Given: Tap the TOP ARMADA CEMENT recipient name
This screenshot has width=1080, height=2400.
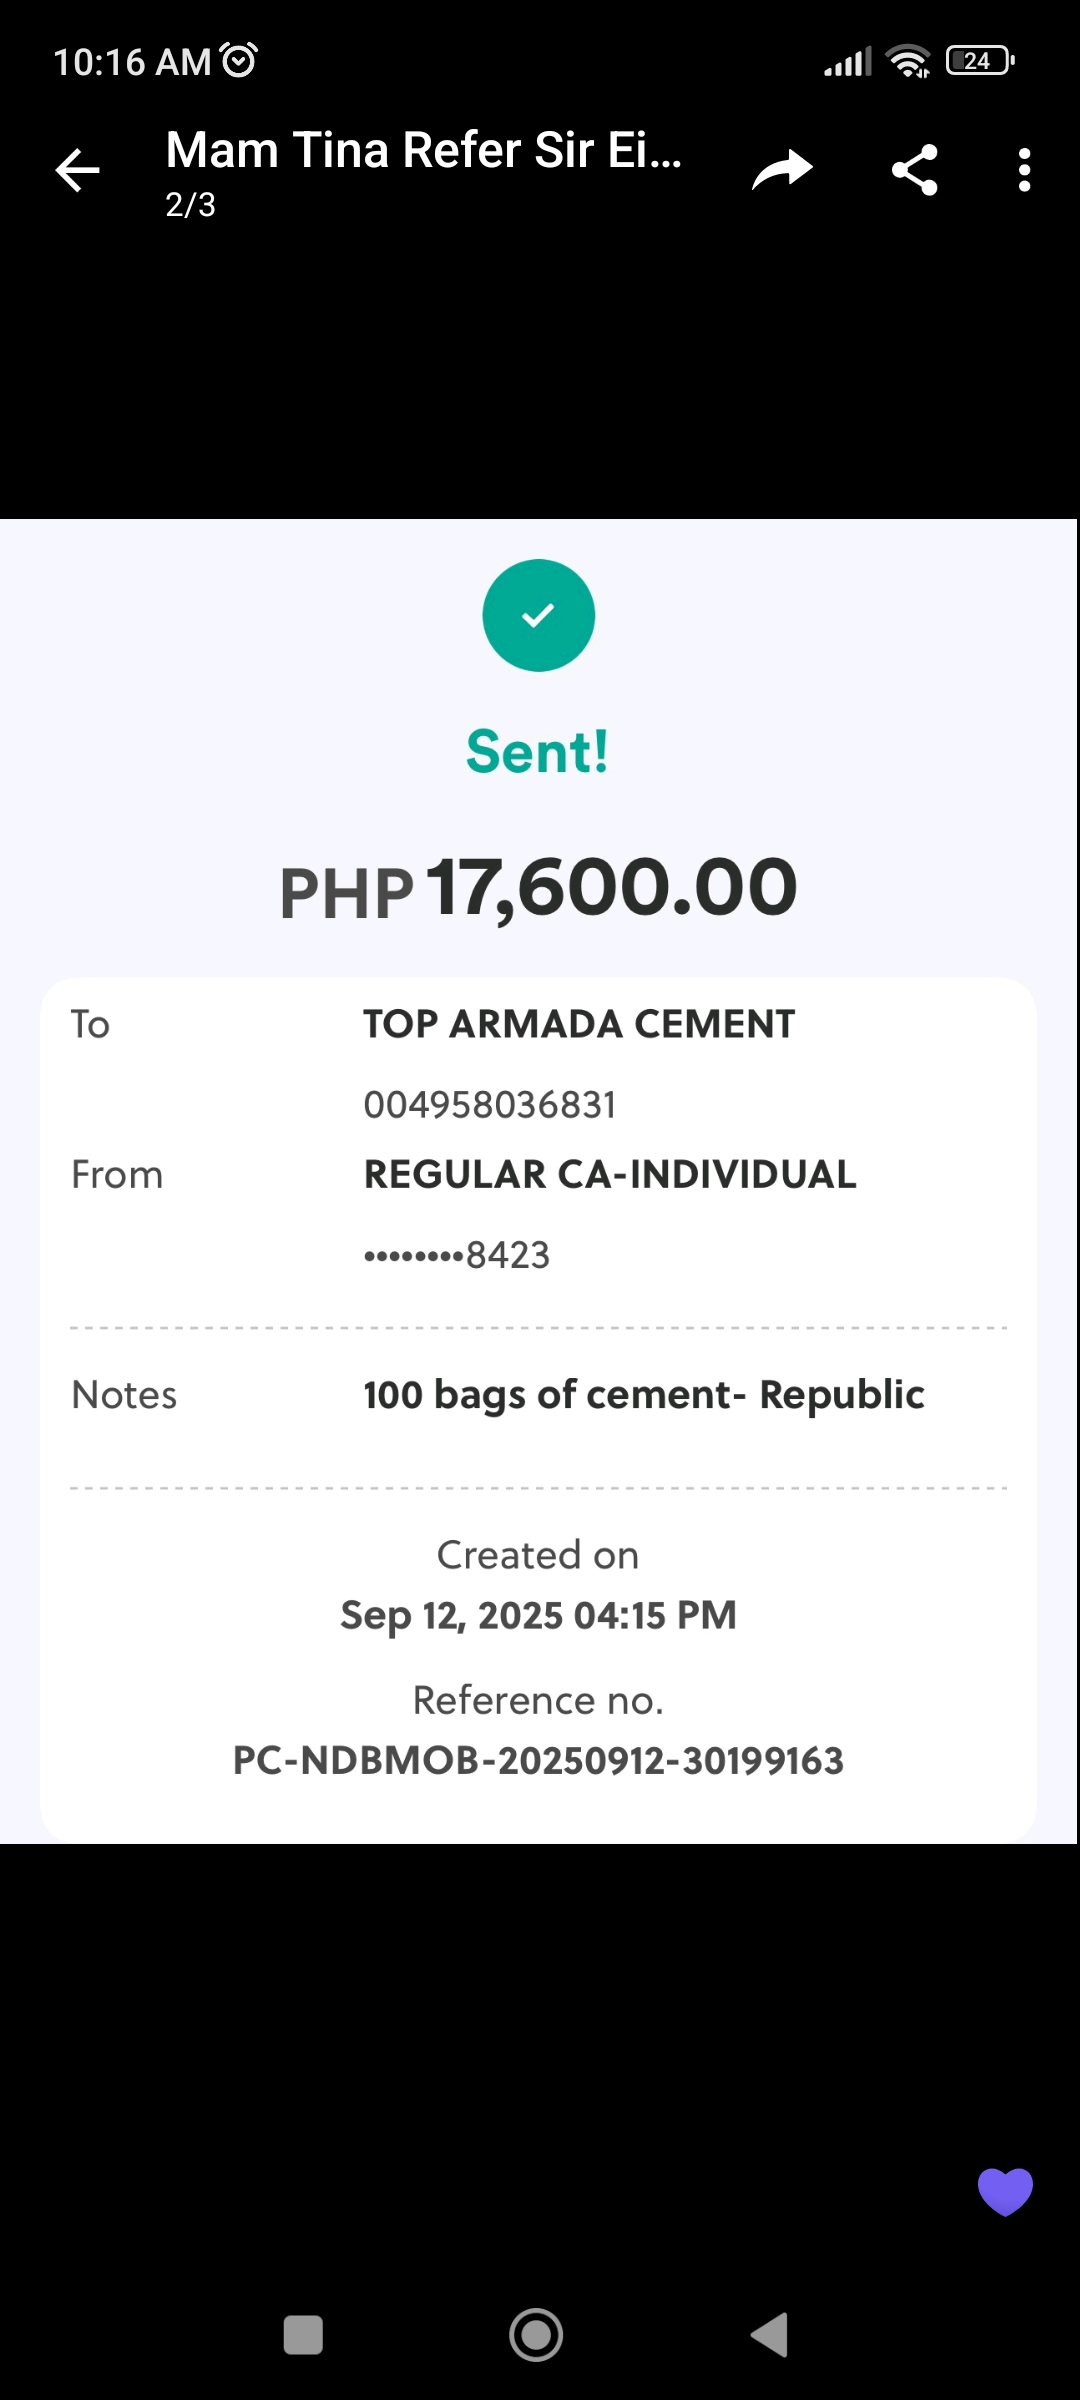Looking at the screenshot, I should tap(579, 1024).
